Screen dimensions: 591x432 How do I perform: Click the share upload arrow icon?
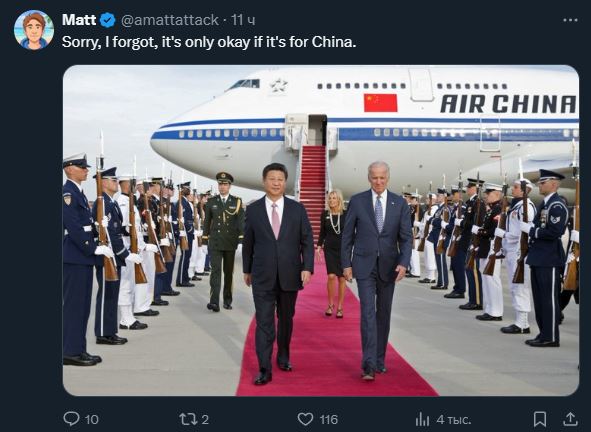(570, 418)
